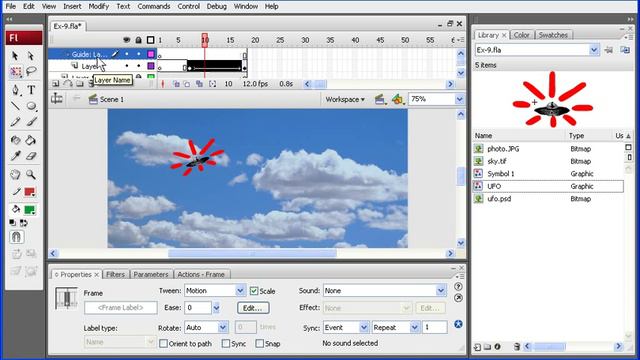Open the Commands menu

[154, 6]
